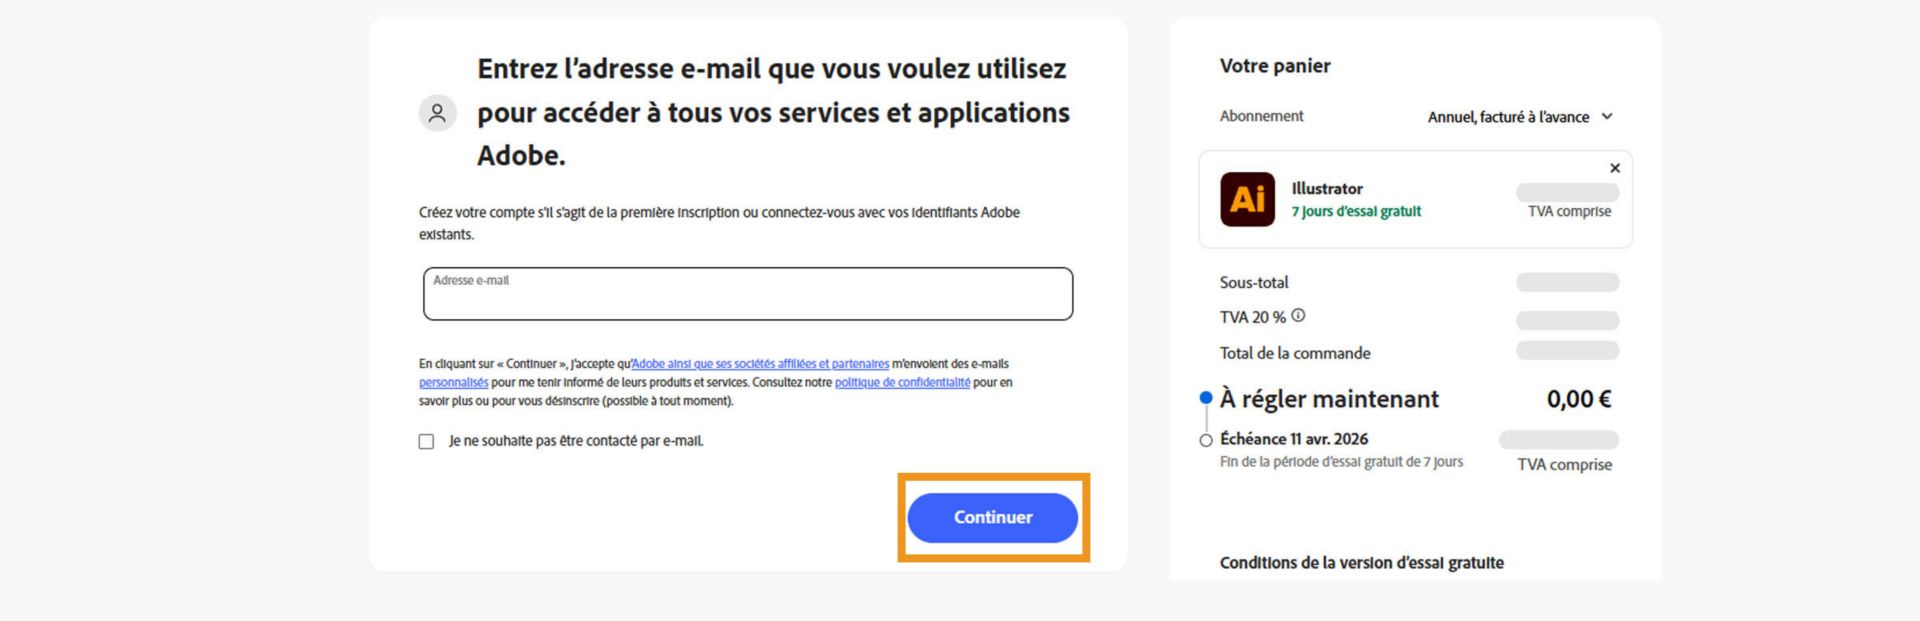Viewport: 1920px width, 621px height.
Task: Click the person account icon
Action: (437, 113)
